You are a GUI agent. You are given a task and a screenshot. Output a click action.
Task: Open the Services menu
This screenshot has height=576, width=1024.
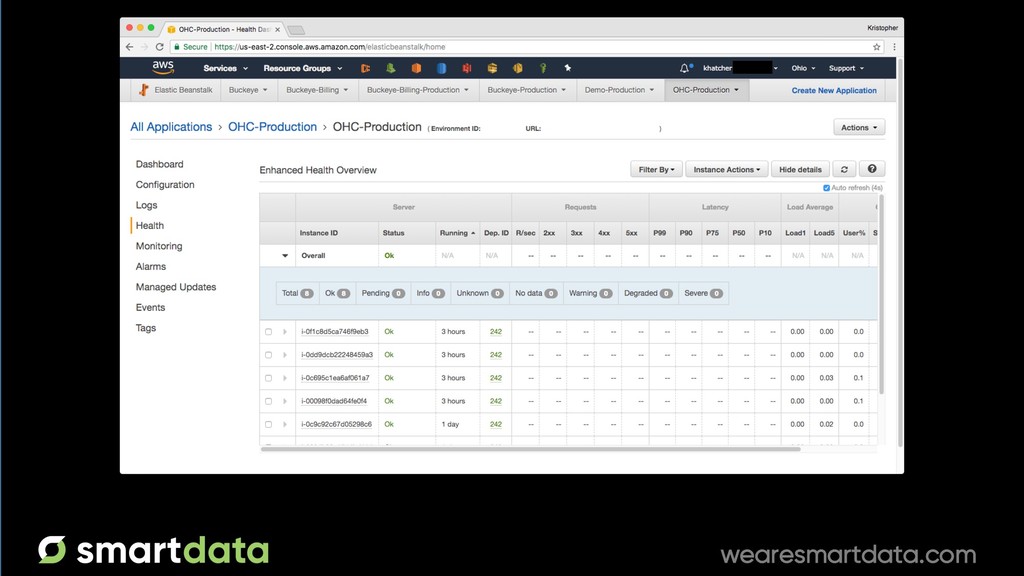click(225, 68)
